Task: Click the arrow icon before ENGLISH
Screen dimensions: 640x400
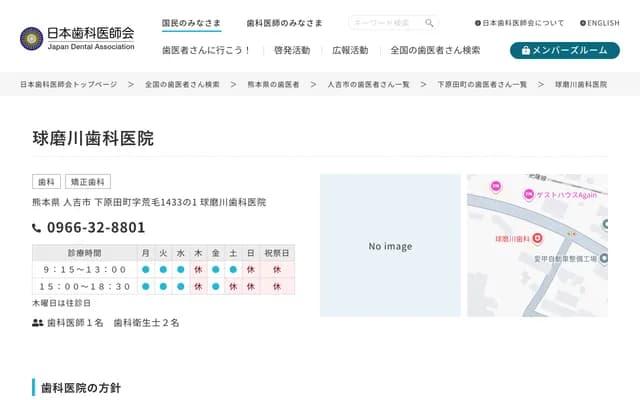Action: pyautogui.click(x=580, y=23)
